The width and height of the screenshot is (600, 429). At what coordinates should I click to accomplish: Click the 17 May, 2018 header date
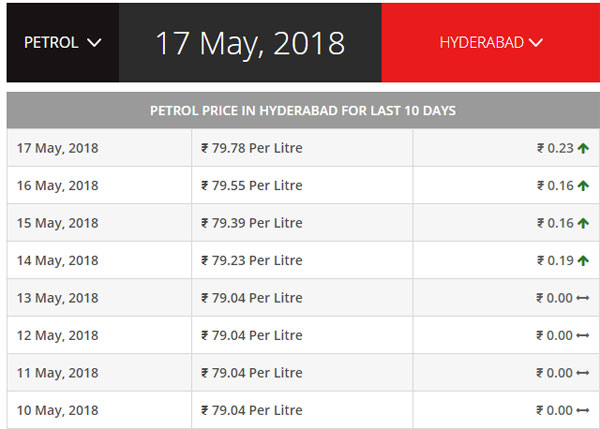250,44
